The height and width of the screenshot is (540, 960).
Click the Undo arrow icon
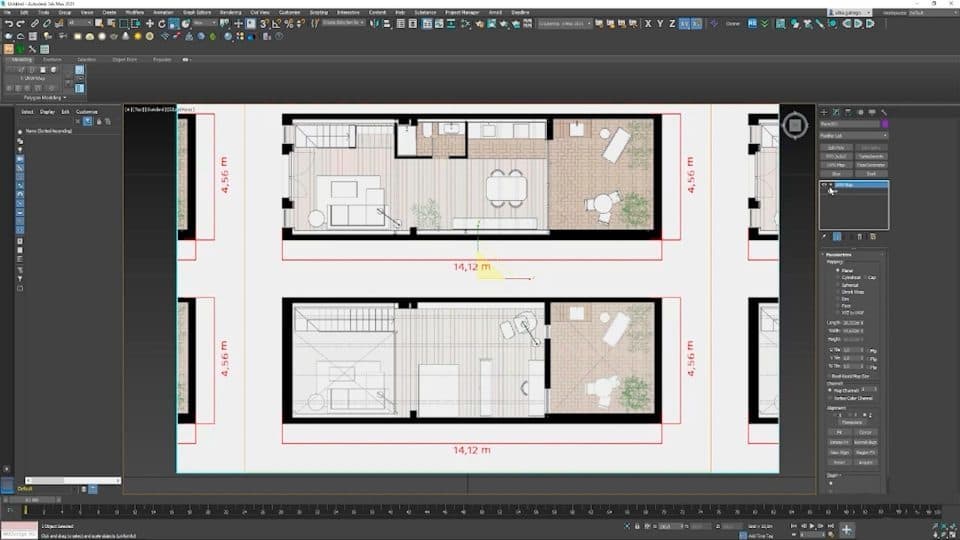(x=9, y=24)
